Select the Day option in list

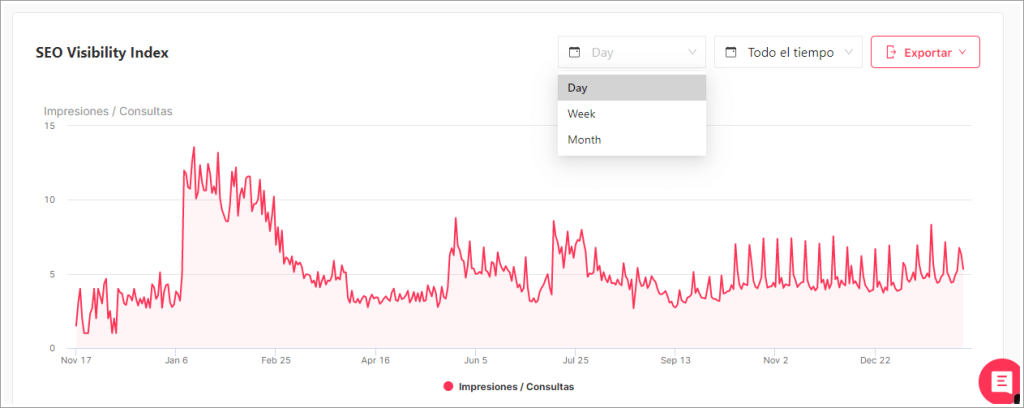[632, 87]
